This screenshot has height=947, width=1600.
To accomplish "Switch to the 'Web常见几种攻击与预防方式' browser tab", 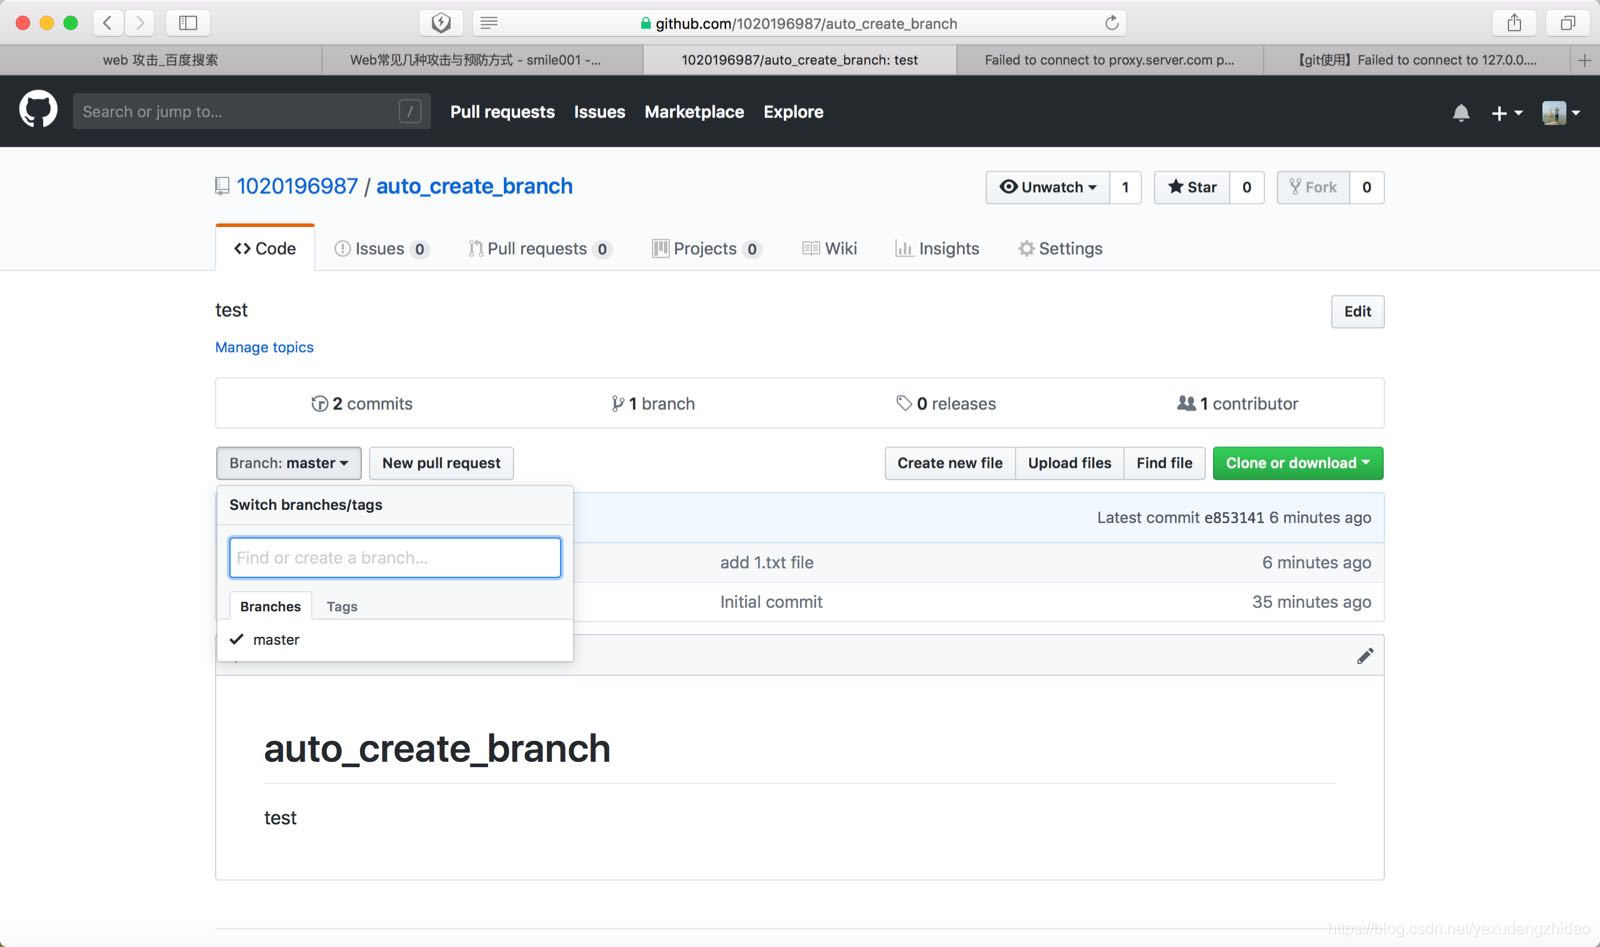I will 482,60.
